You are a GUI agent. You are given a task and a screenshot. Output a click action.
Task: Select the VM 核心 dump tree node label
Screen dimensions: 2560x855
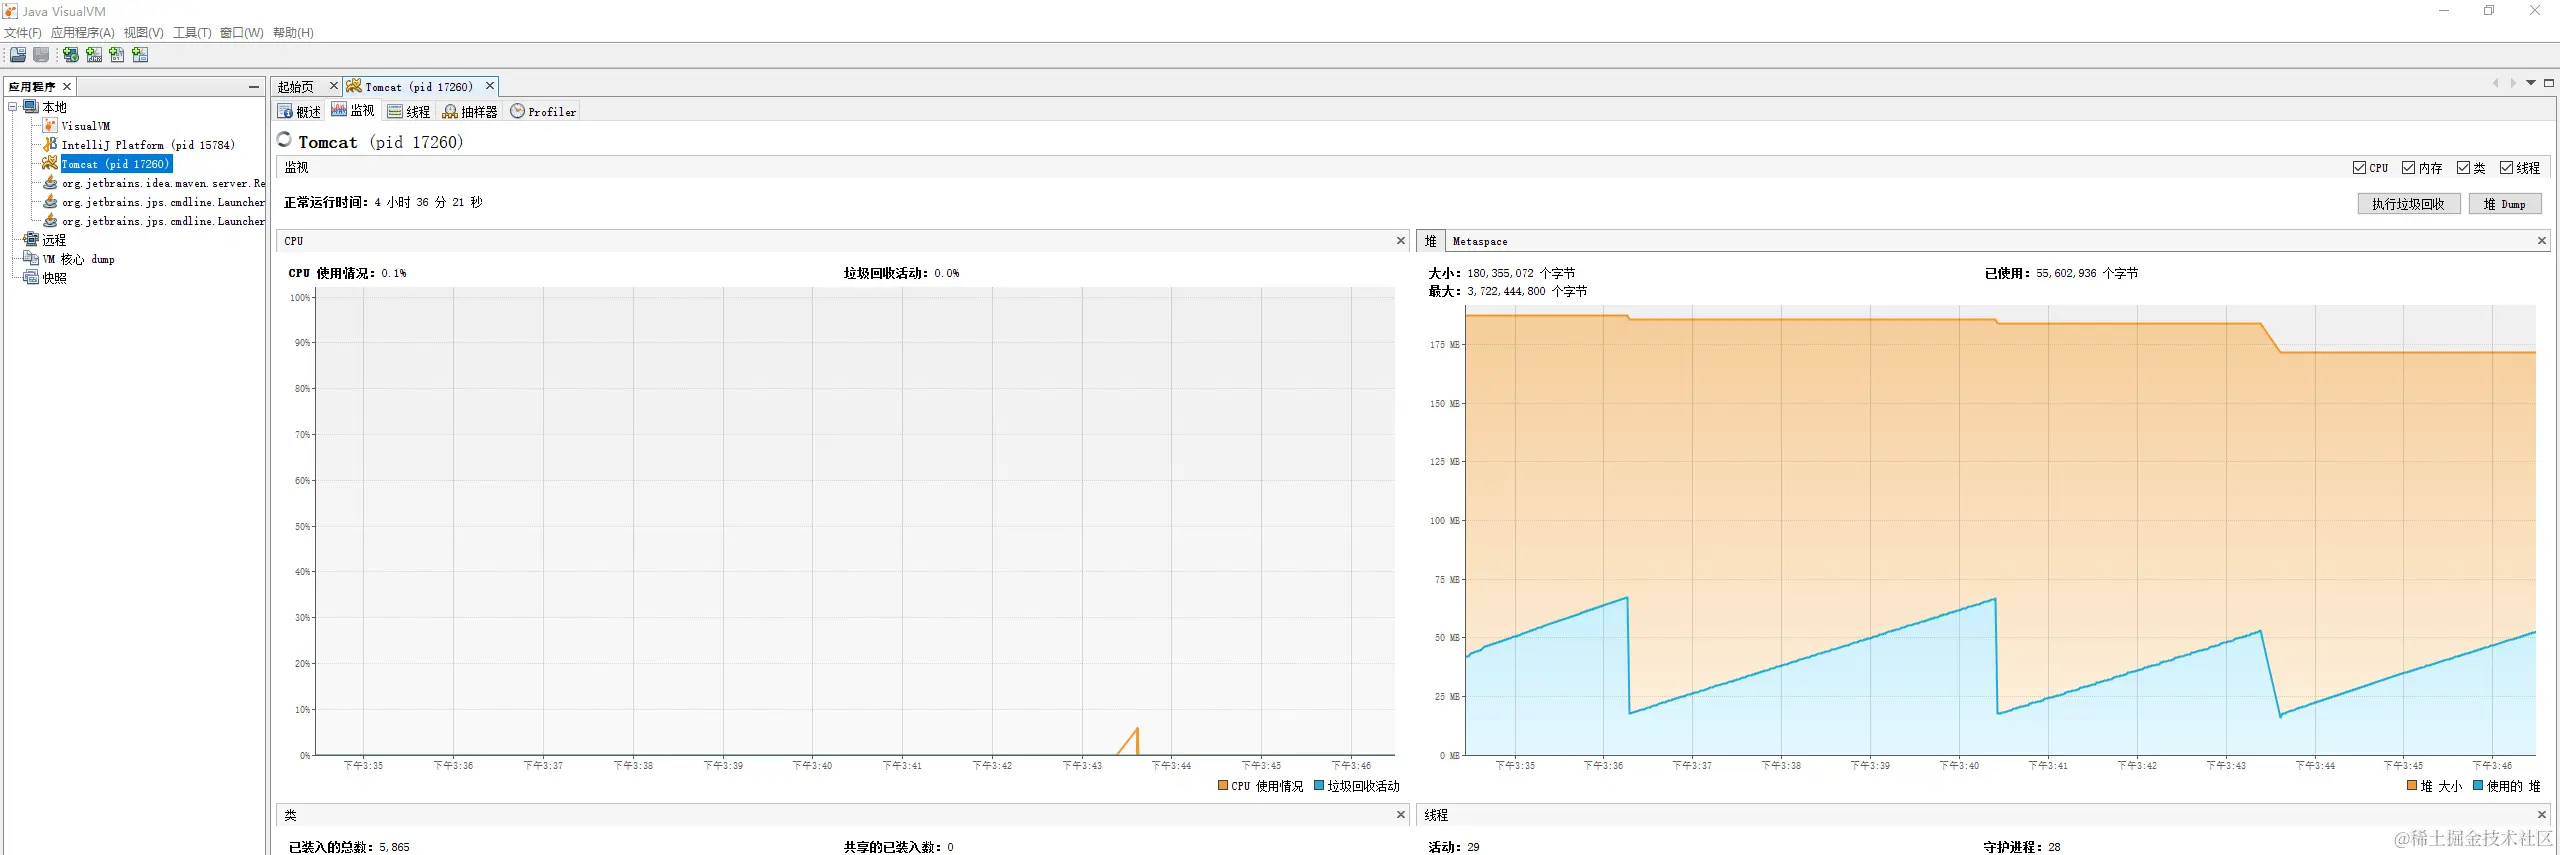tap(78, 259)
